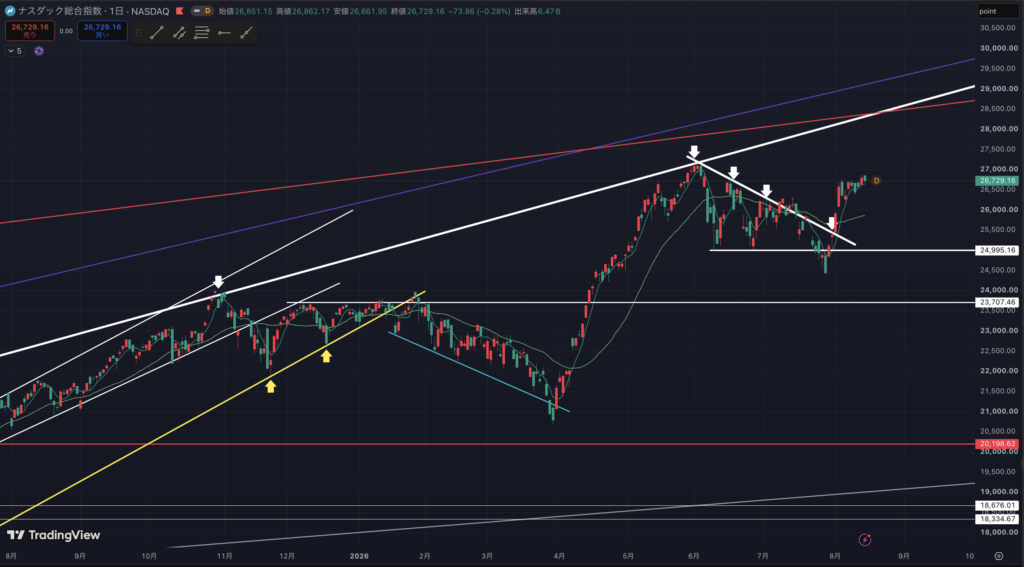Select the trend line tool
Image resolution: width=1024 pixels, height=567 pixels.
coord(157,33)
